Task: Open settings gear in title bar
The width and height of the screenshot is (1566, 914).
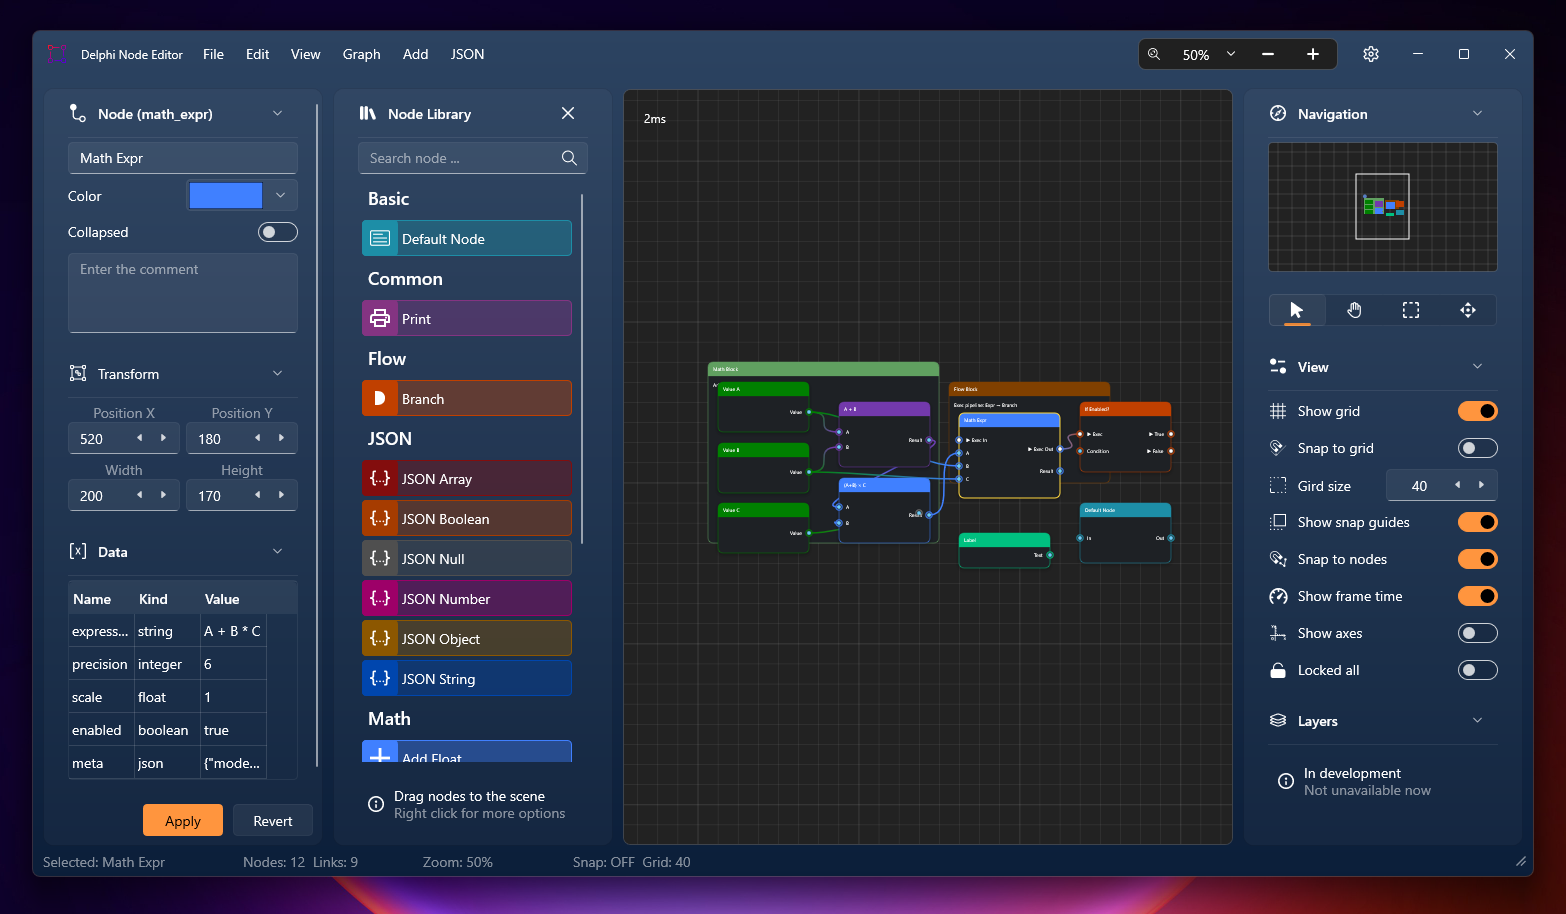Action: point(1371,54)
